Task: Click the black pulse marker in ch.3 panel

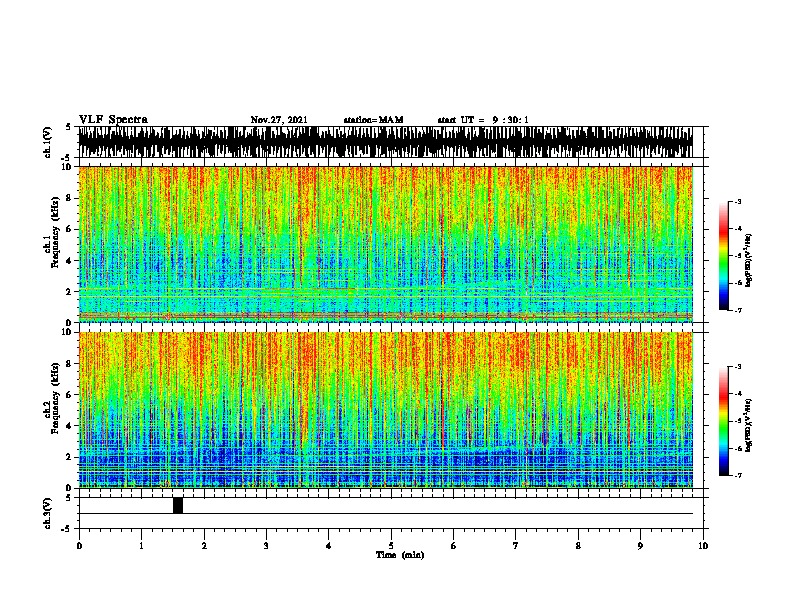Action: [x=178, y=505]
